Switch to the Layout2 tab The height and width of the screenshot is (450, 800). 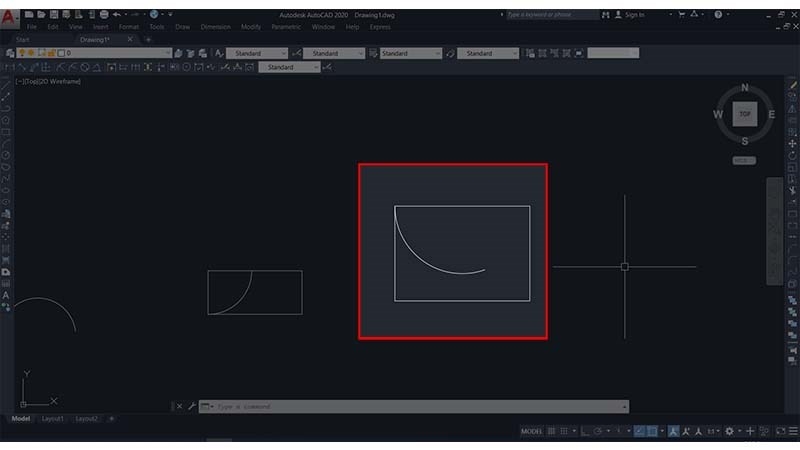click(86, 419)
